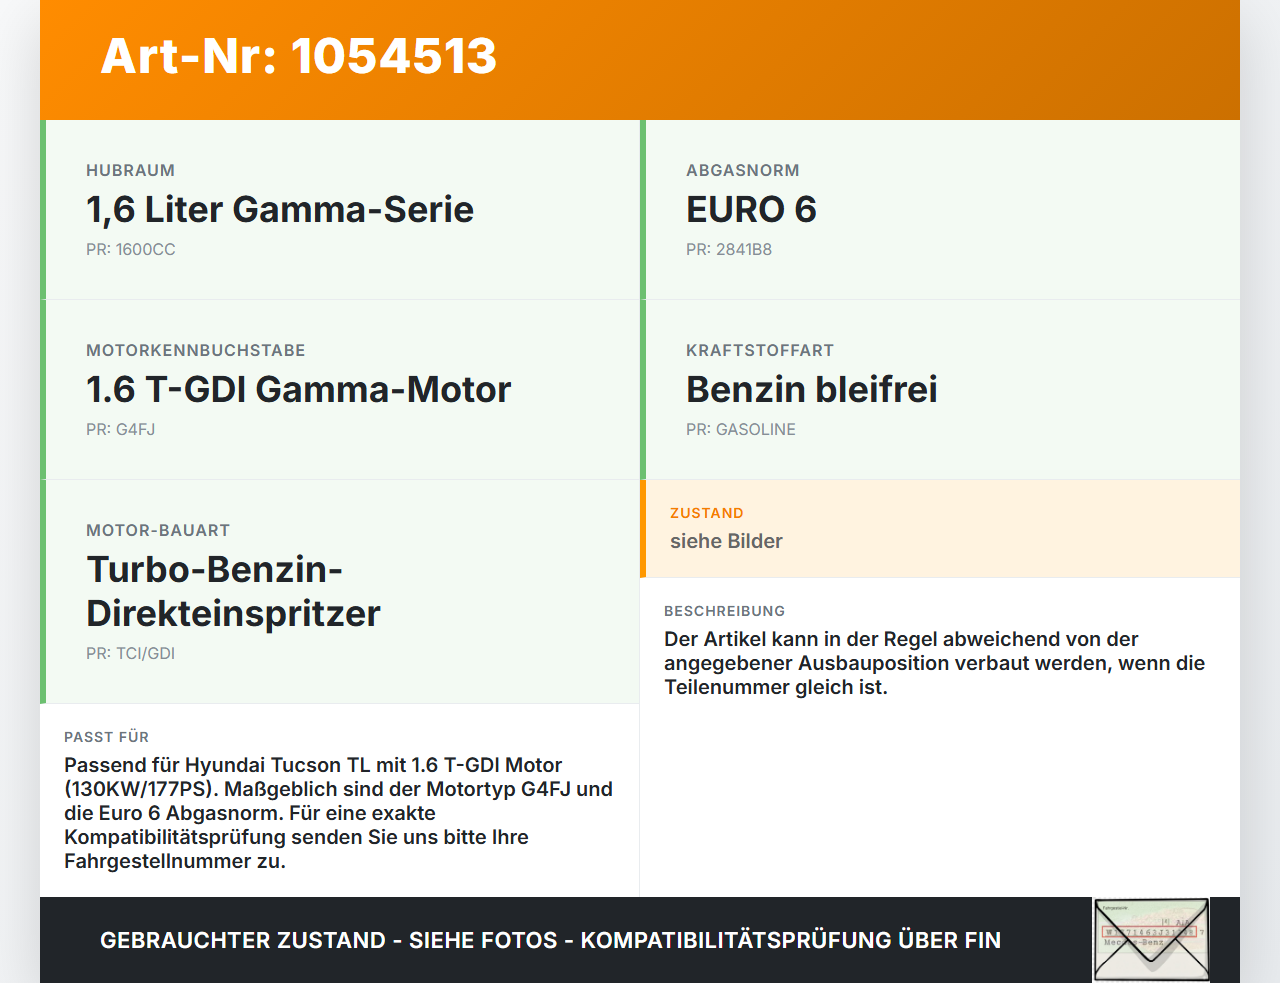Click the 'Art-Nr: 1054513' heading

tap(298, 56)
